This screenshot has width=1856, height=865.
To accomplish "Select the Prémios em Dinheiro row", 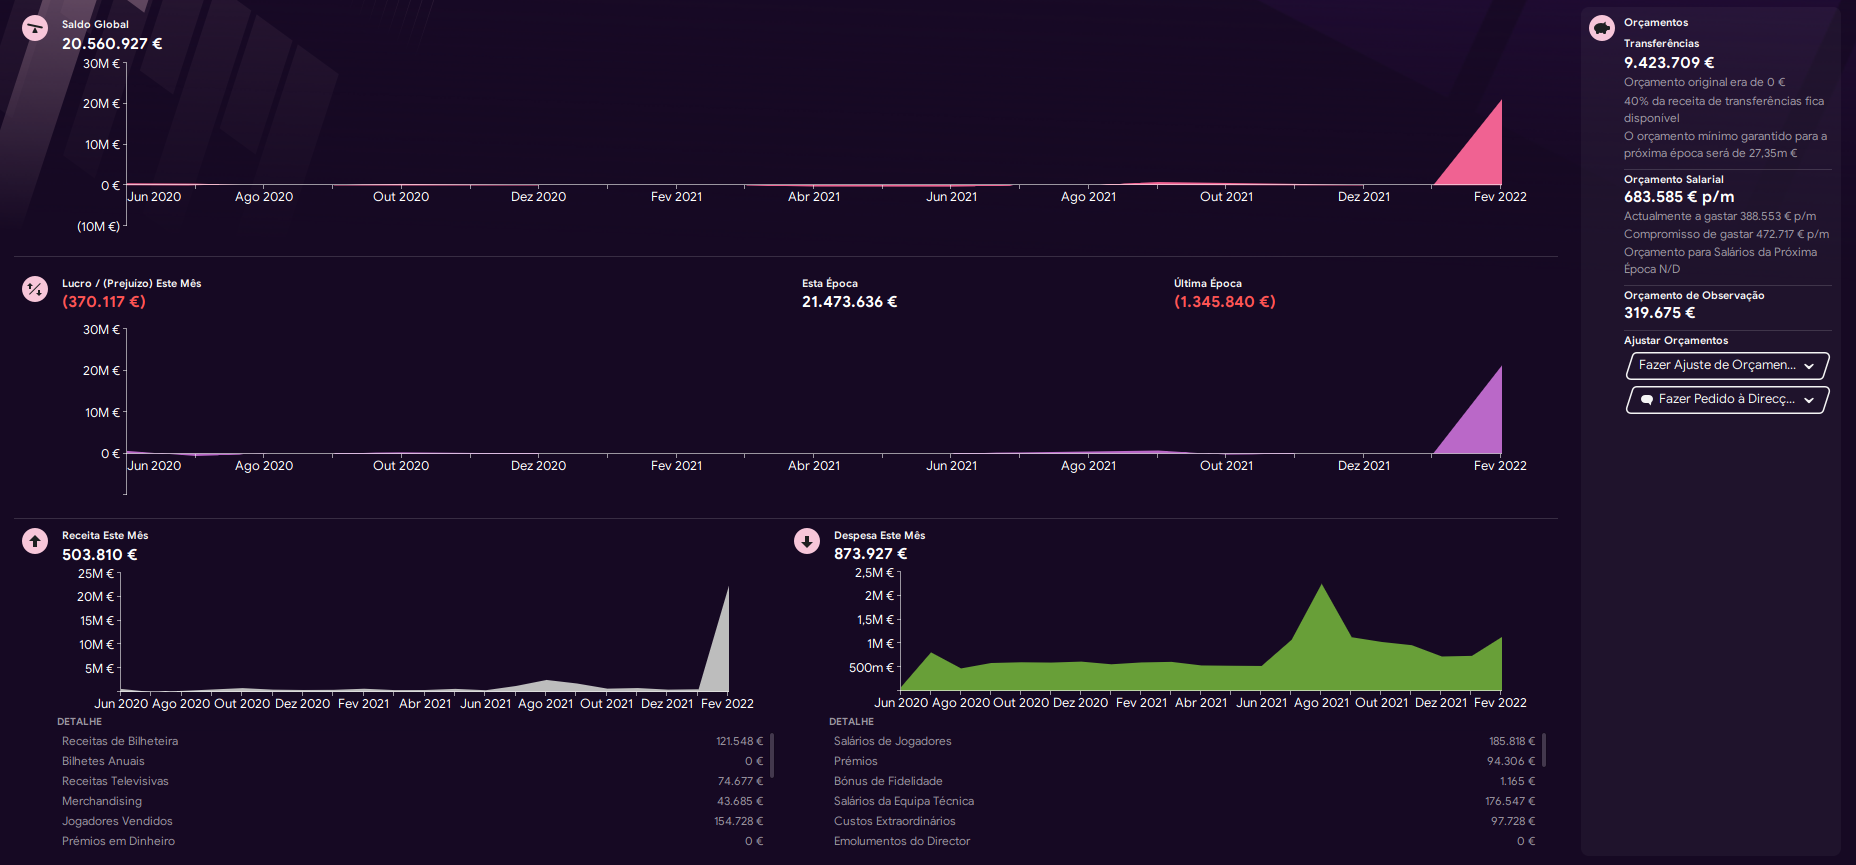I will point(412,841).
